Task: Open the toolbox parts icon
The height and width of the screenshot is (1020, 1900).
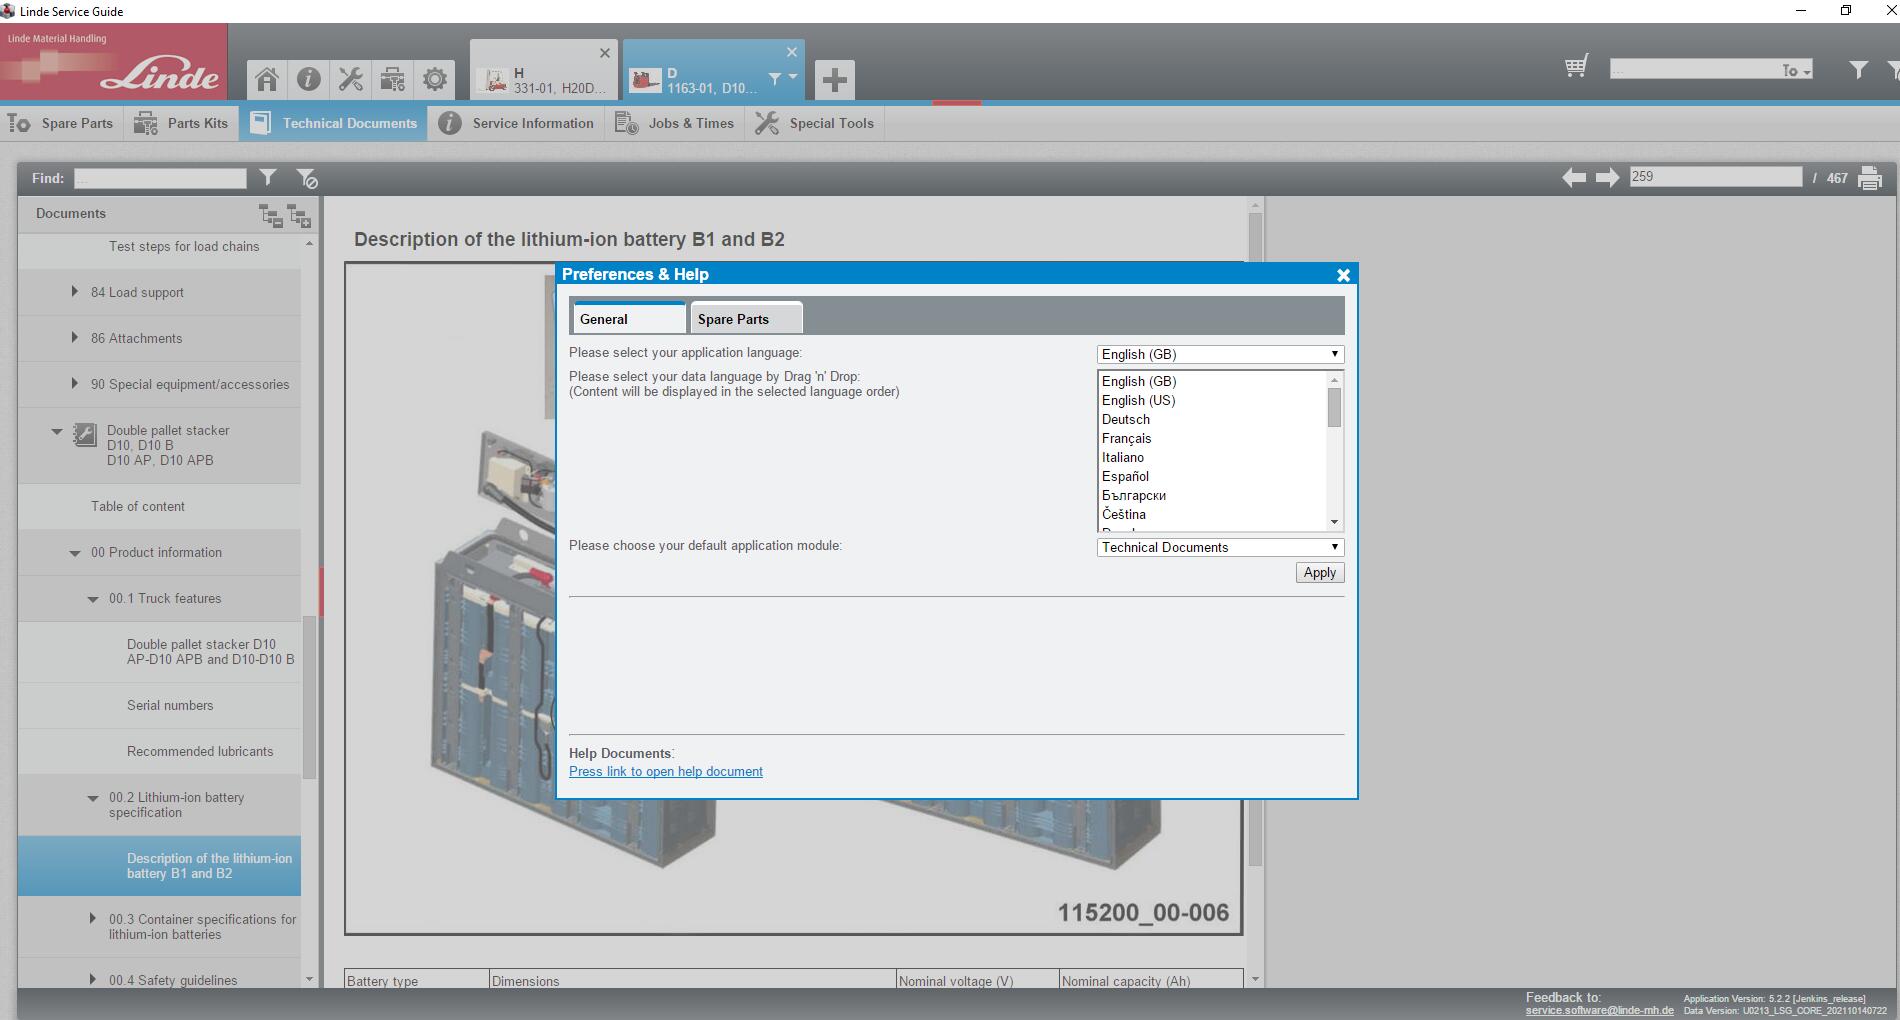Action: [x=392, y=79]
